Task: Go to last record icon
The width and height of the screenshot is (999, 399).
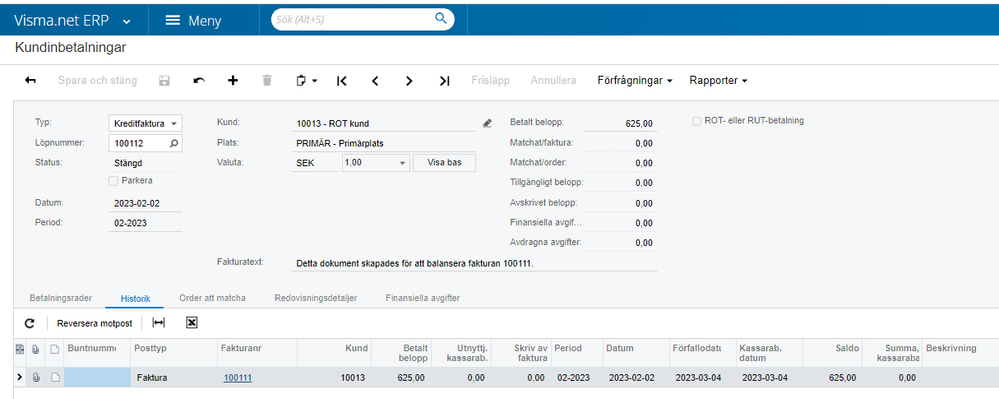Action: (445, 80)
